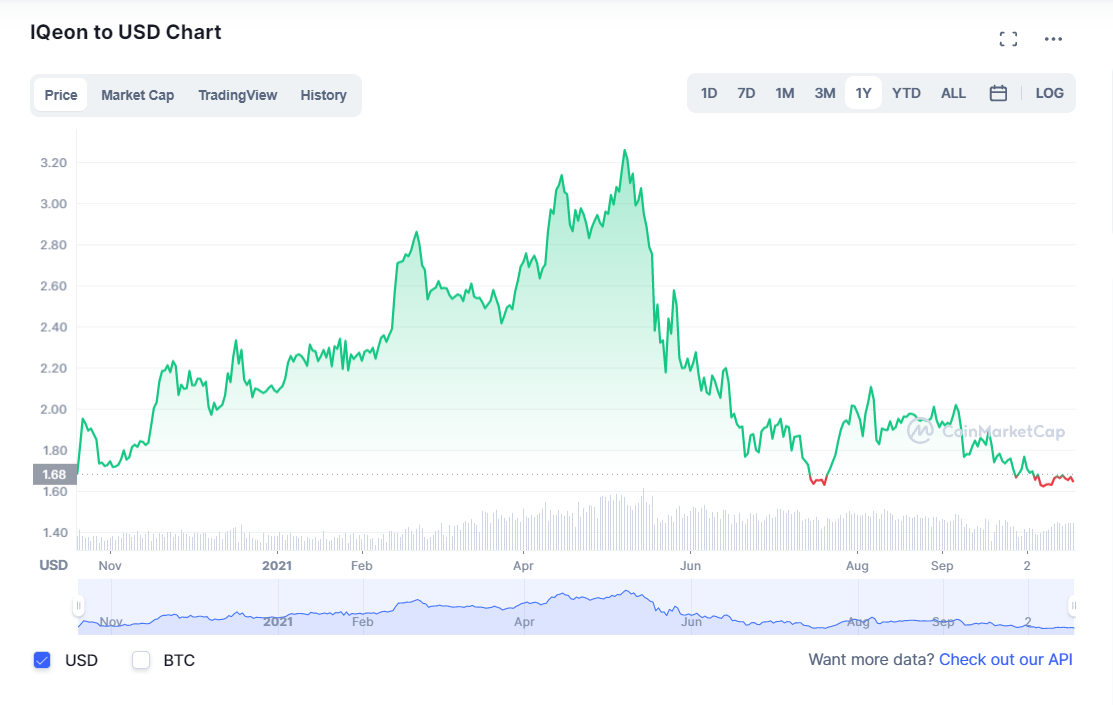The height and width of the screenshot is (705, 1113).
Task: Select the ALL time range
Action: pyautogui.click(x=953, y=93)
